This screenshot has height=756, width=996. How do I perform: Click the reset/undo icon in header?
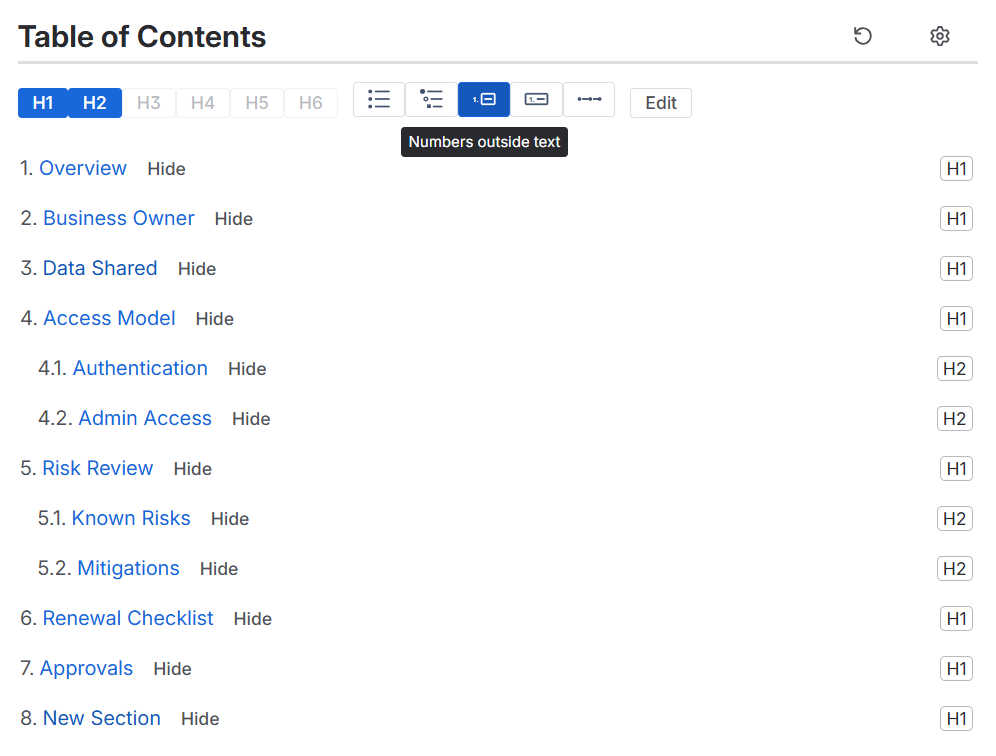coord(862,36)
